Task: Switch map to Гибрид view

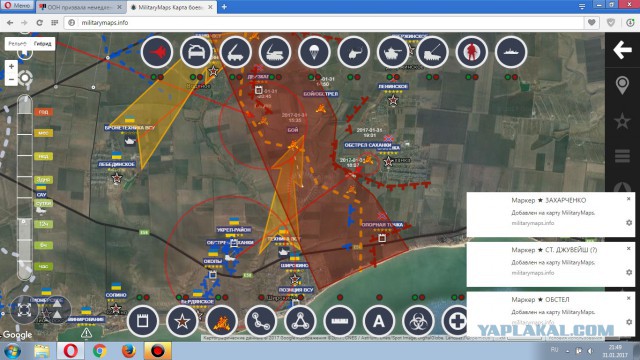Action: pos(42,44)
